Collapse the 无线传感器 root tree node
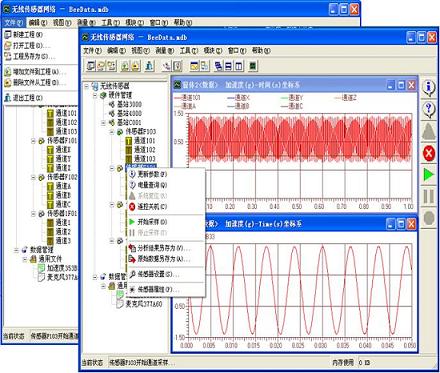440x373 pixels. point(87,86)
